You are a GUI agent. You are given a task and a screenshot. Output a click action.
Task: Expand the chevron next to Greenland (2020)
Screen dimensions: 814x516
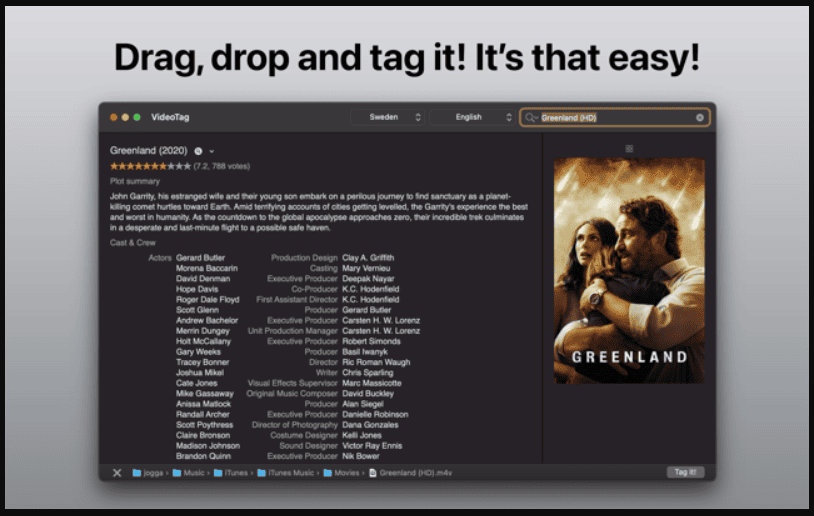tap(211, 151)
